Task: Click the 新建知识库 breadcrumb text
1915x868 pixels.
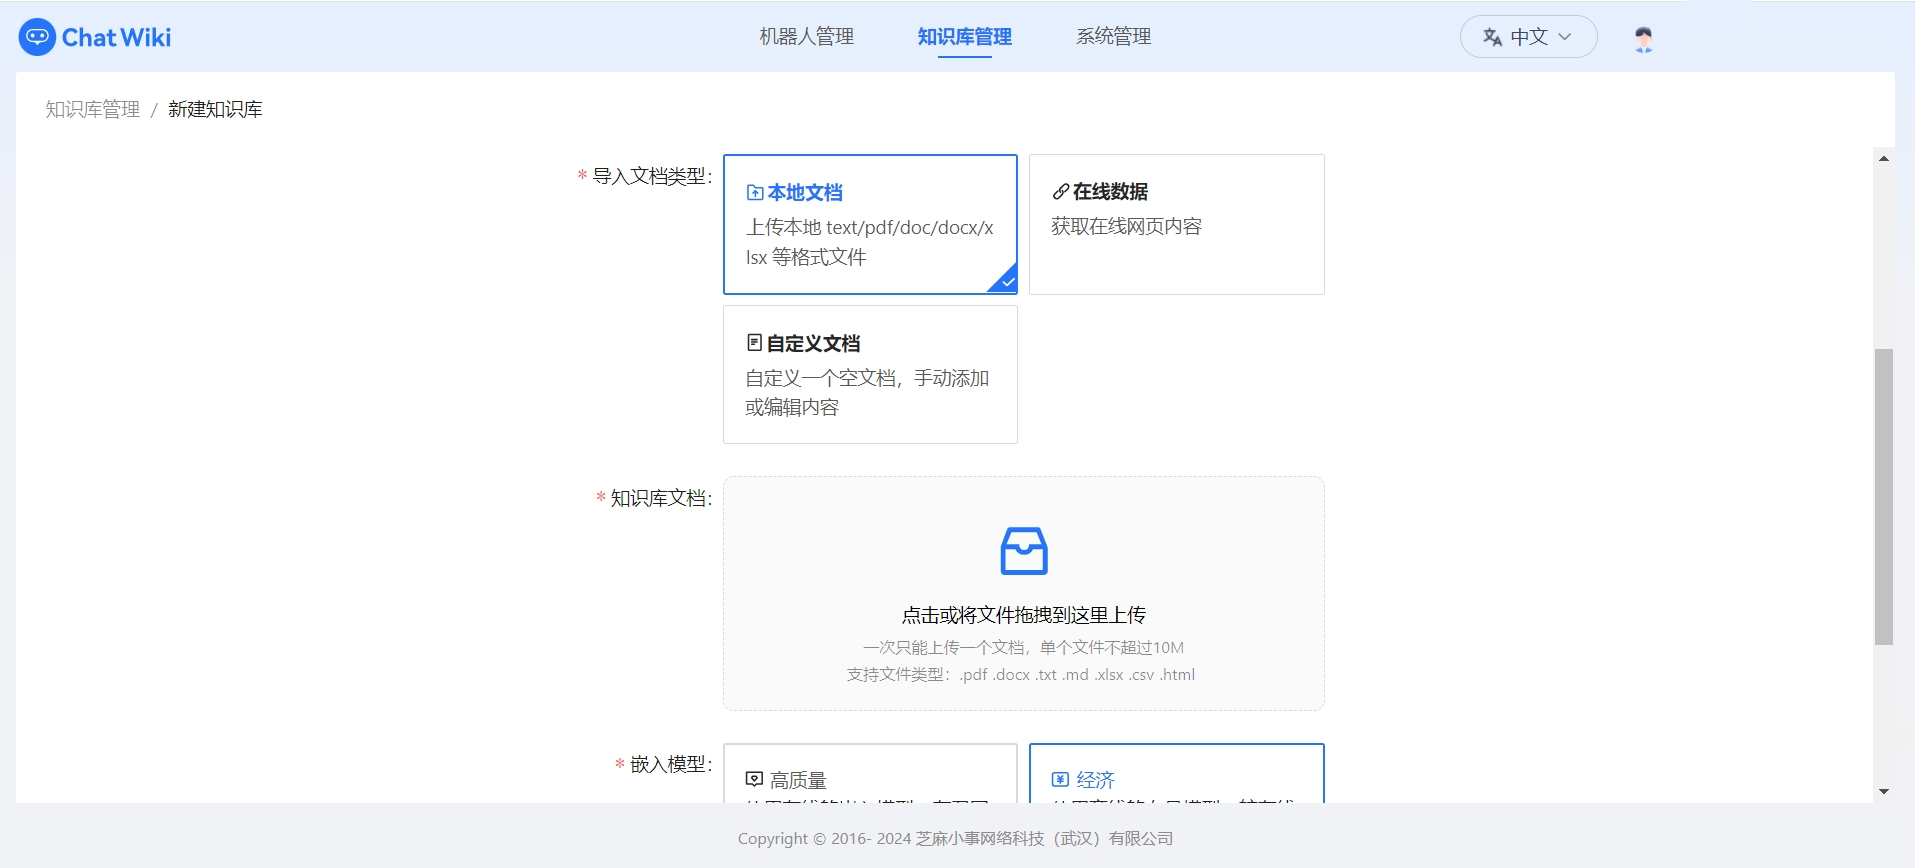Action: (x=215, y=109)
